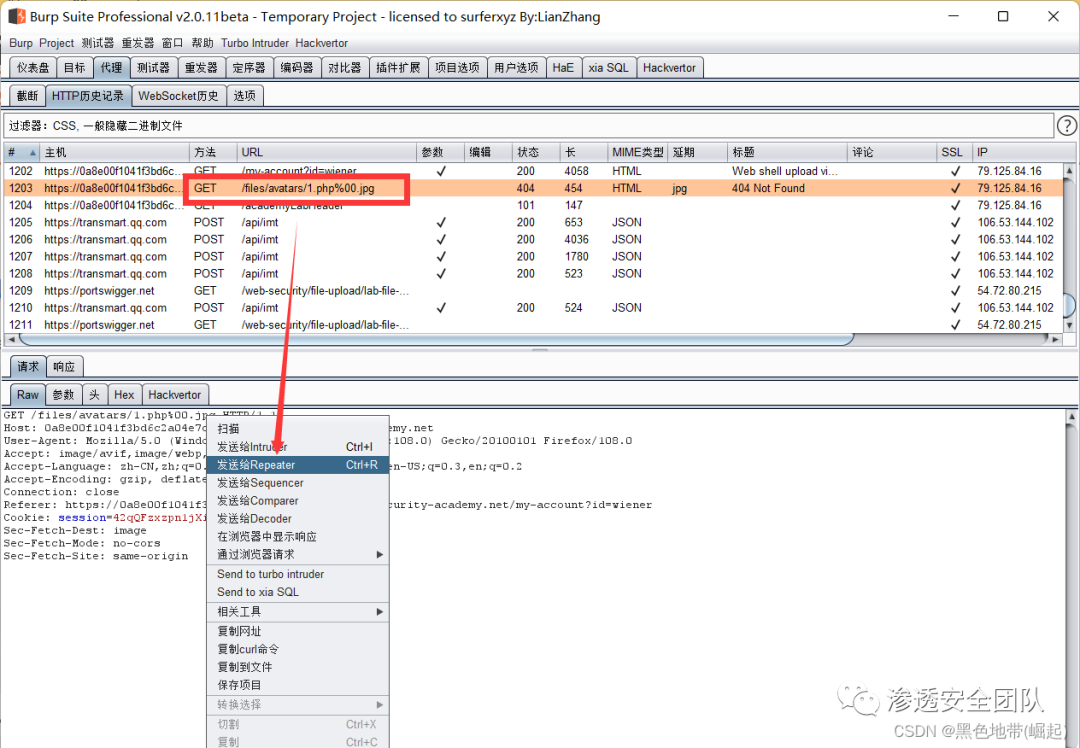Choose Send to turbo intruder
The height and width of the screenshot is (748, 1080).
click(x=298, y=574)
